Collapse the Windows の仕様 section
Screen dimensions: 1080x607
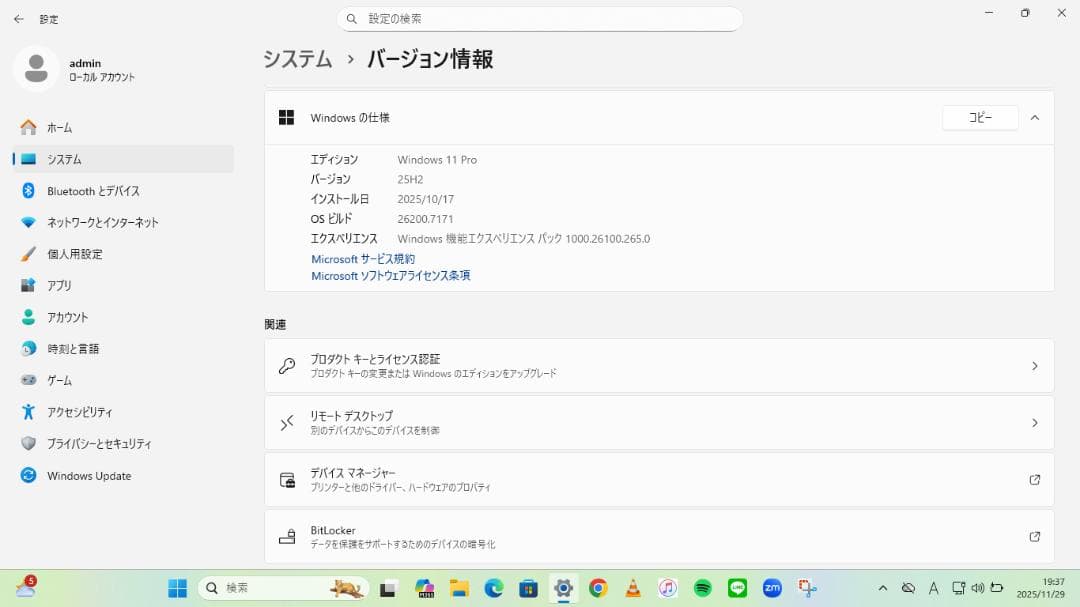pos(1035,118)
